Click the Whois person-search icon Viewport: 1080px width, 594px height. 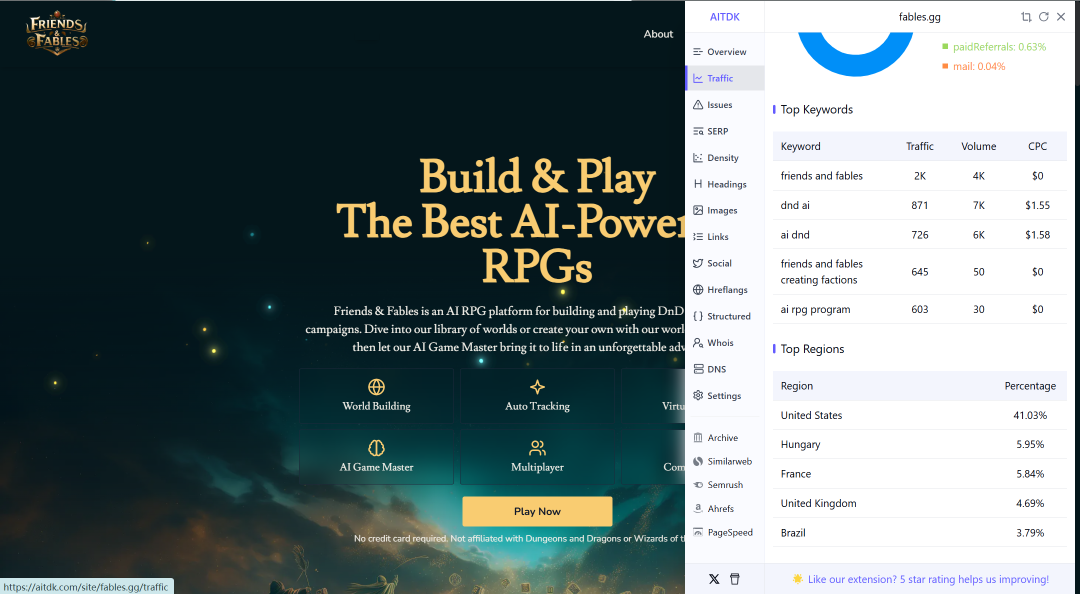click(x=698, y=342)
